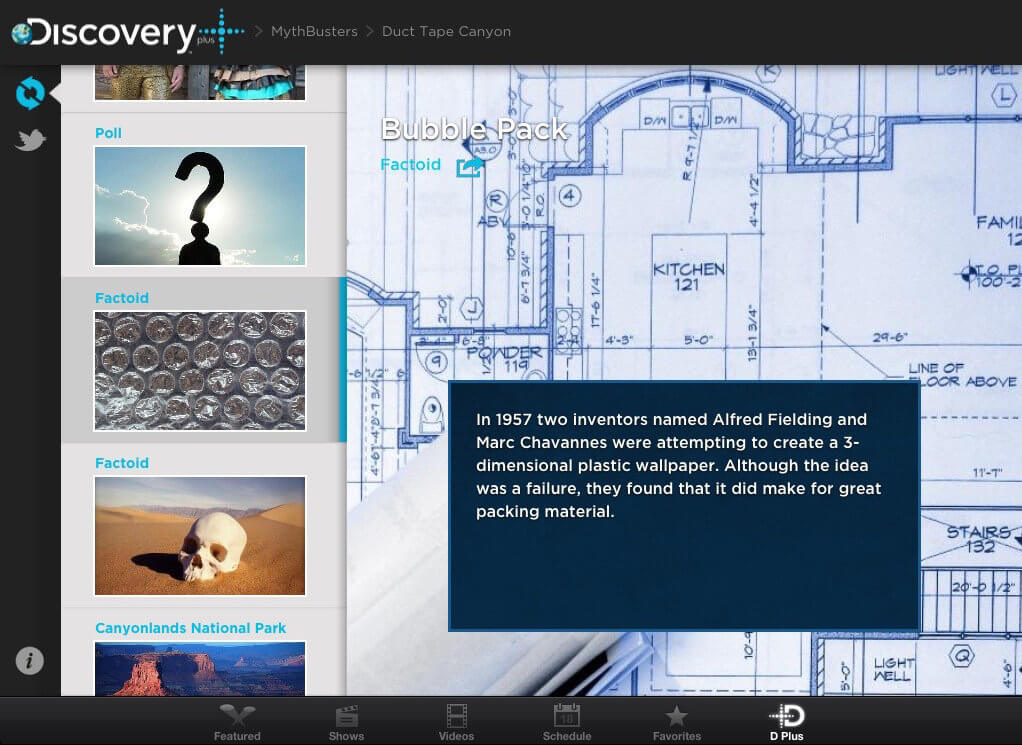Click the info icon in left sidebar
Screen dimensions: 1022x745
click(x=30, y=660)
